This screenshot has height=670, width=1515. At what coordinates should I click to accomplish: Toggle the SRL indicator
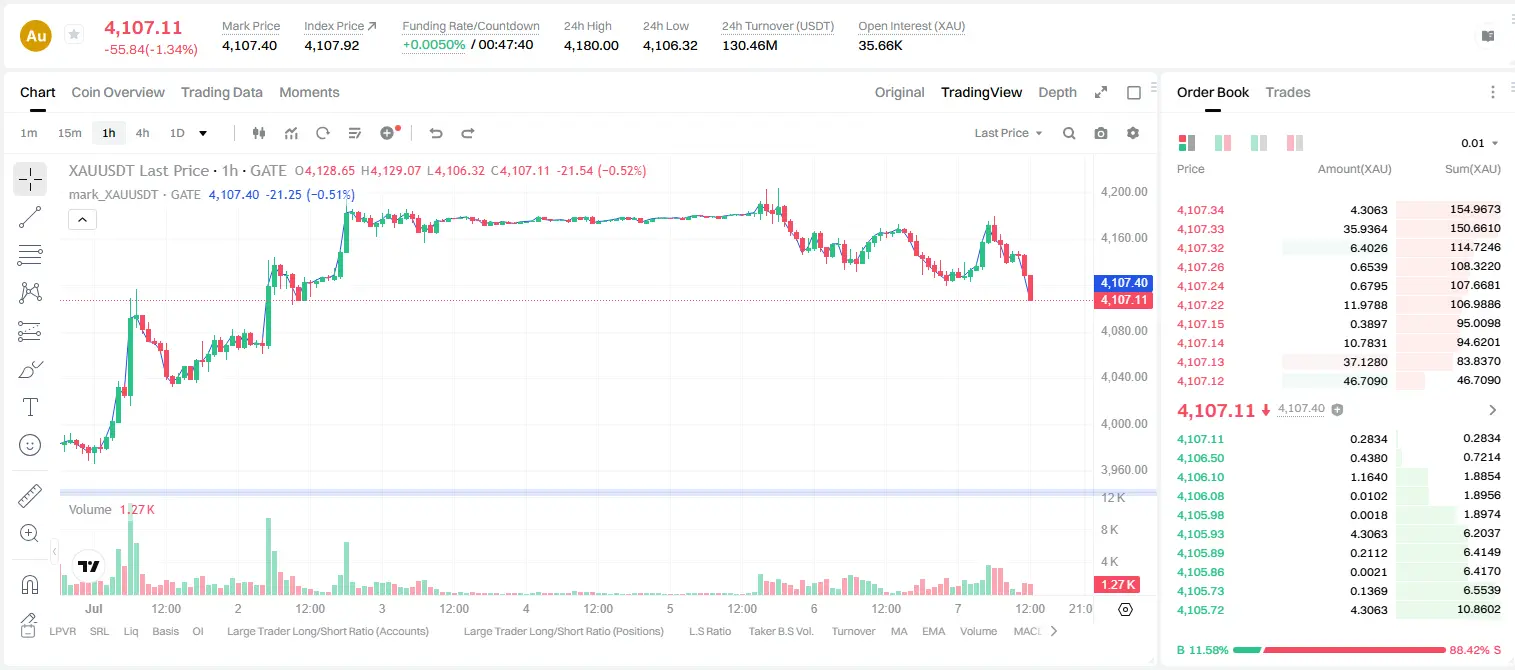(99, 631)
